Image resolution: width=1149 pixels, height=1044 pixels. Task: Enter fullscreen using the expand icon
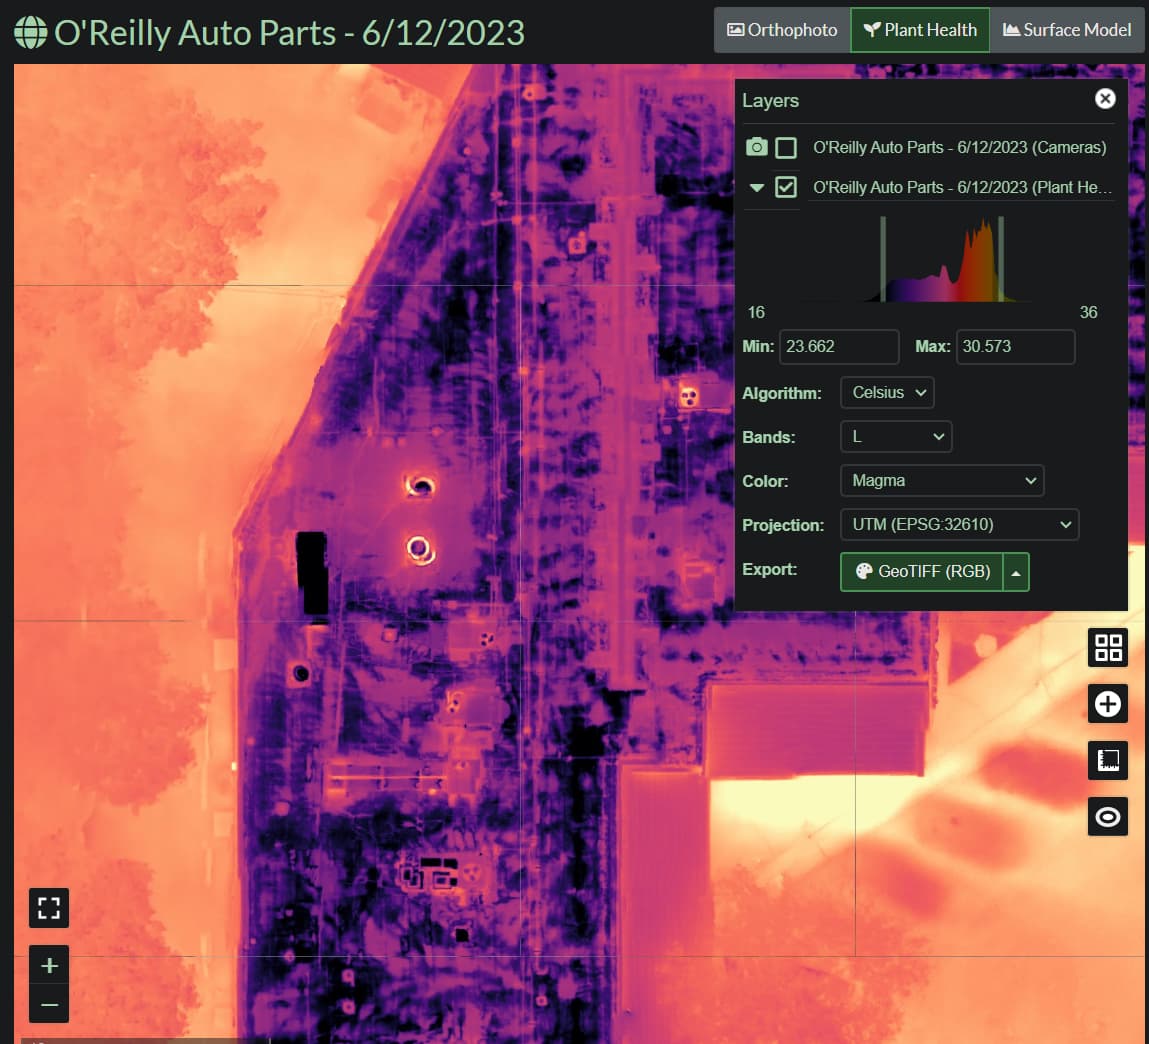pyautogui.click(x=48, y=908)
